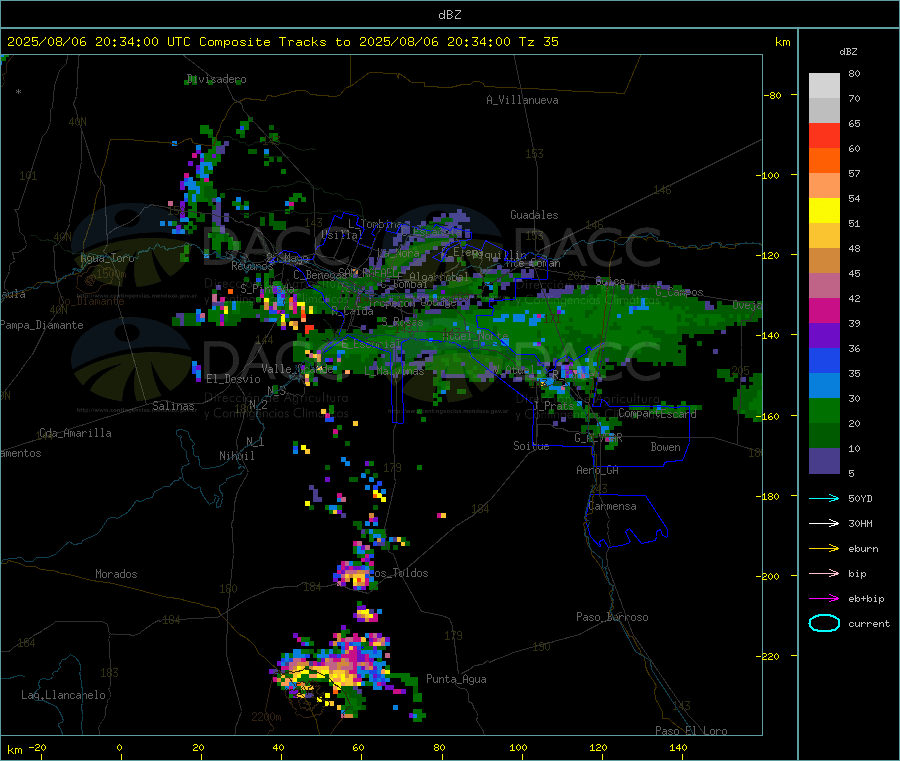Click the 'Morados' map label
Image resolution: width=900 pixels, height=761 pixels.
point(116,574)
